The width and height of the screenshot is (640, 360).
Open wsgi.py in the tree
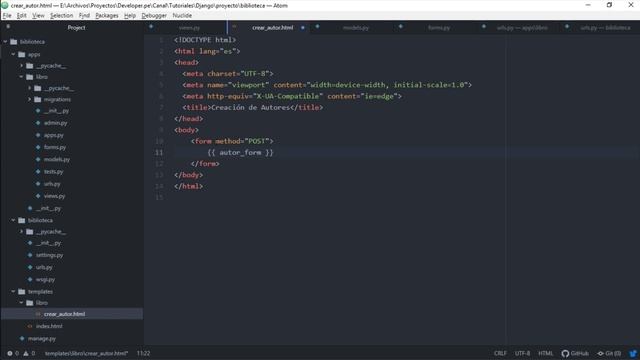coord(45,280)
